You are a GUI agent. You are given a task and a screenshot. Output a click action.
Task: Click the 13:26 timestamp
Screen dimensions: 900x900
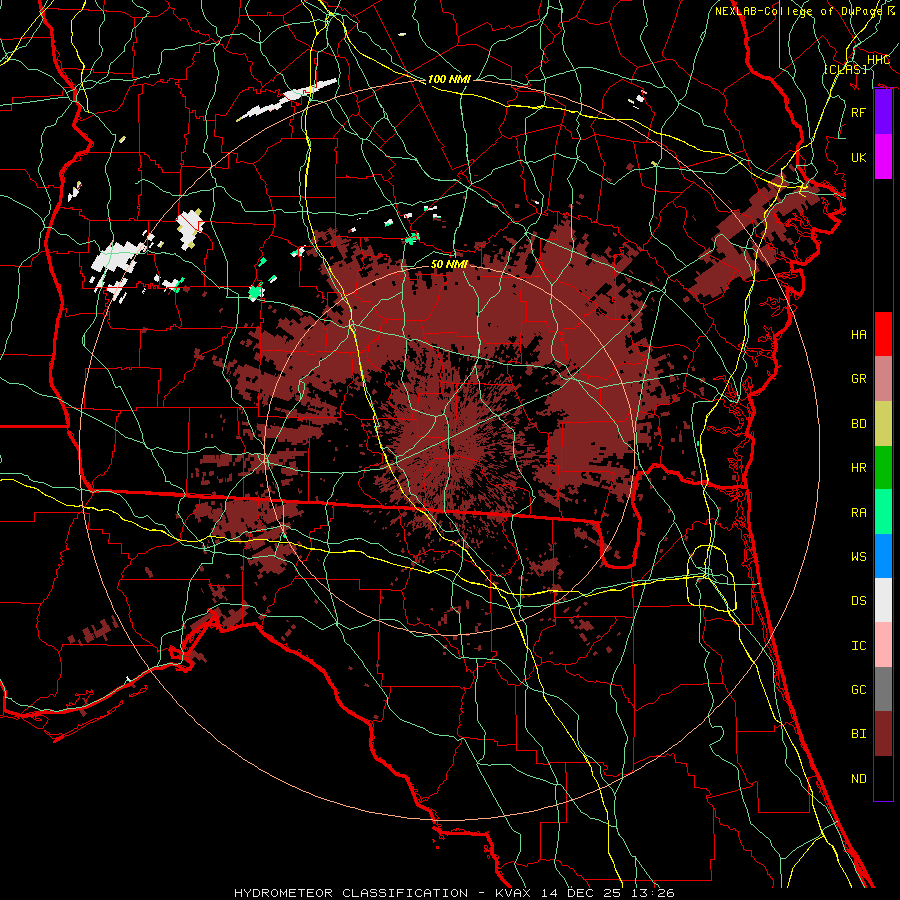click(651, 893)
